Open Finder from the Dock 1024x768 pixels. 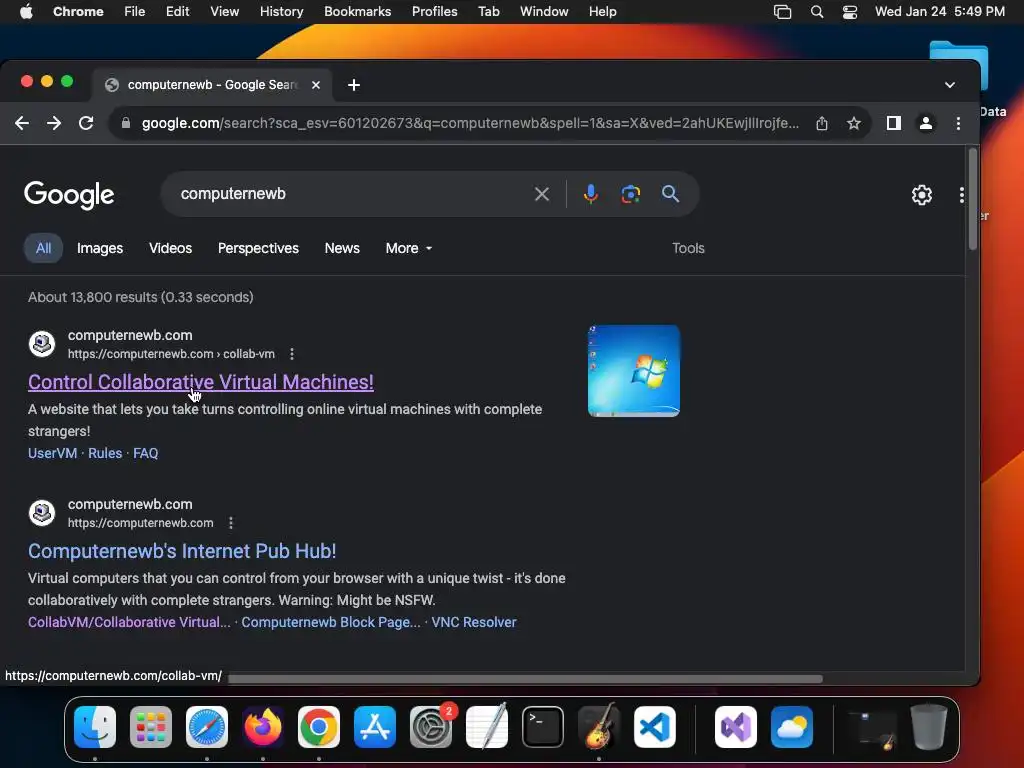(x=95, y=727)
